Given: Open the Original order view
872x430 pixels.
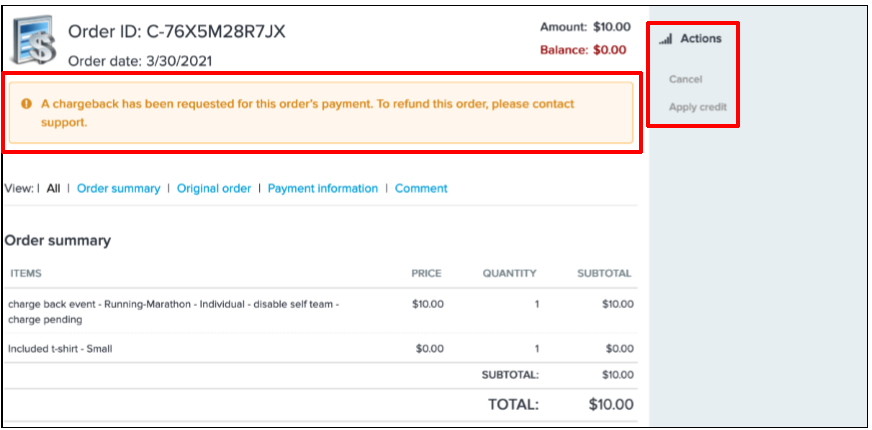Looking at the screenshot, I should pyautogui.click(x=214, y=188).
